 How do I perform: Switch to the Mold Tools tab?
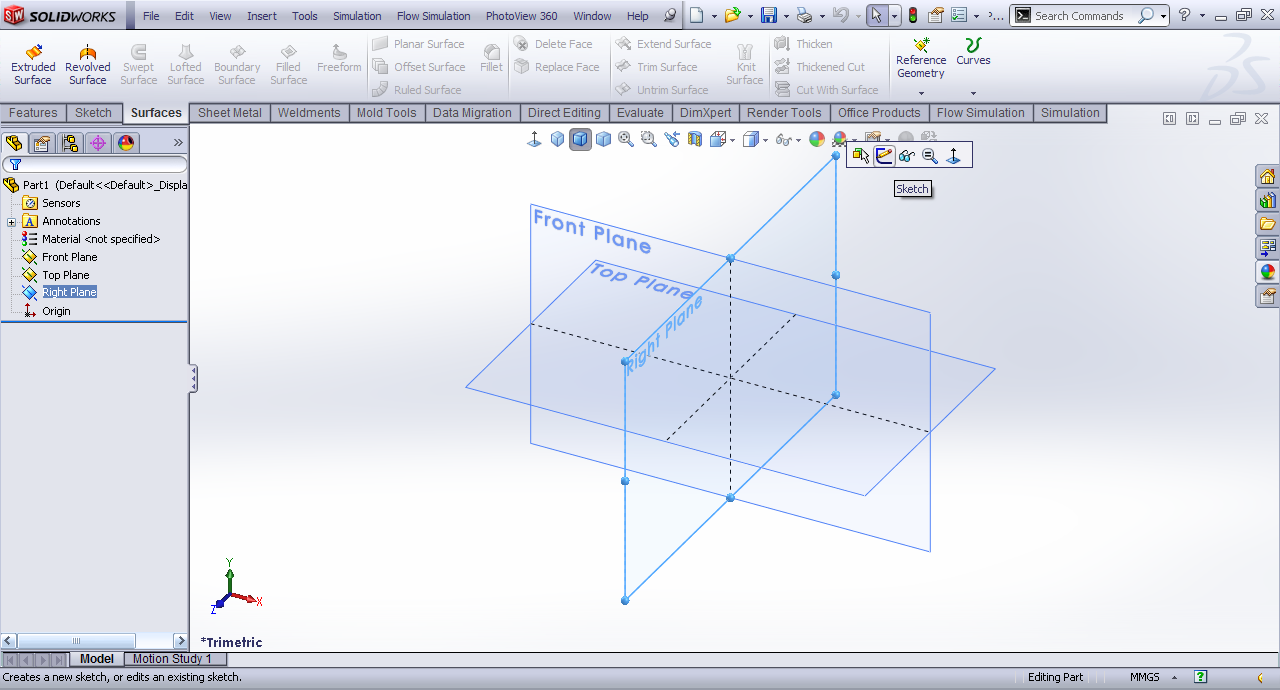[x=386, y=113]
